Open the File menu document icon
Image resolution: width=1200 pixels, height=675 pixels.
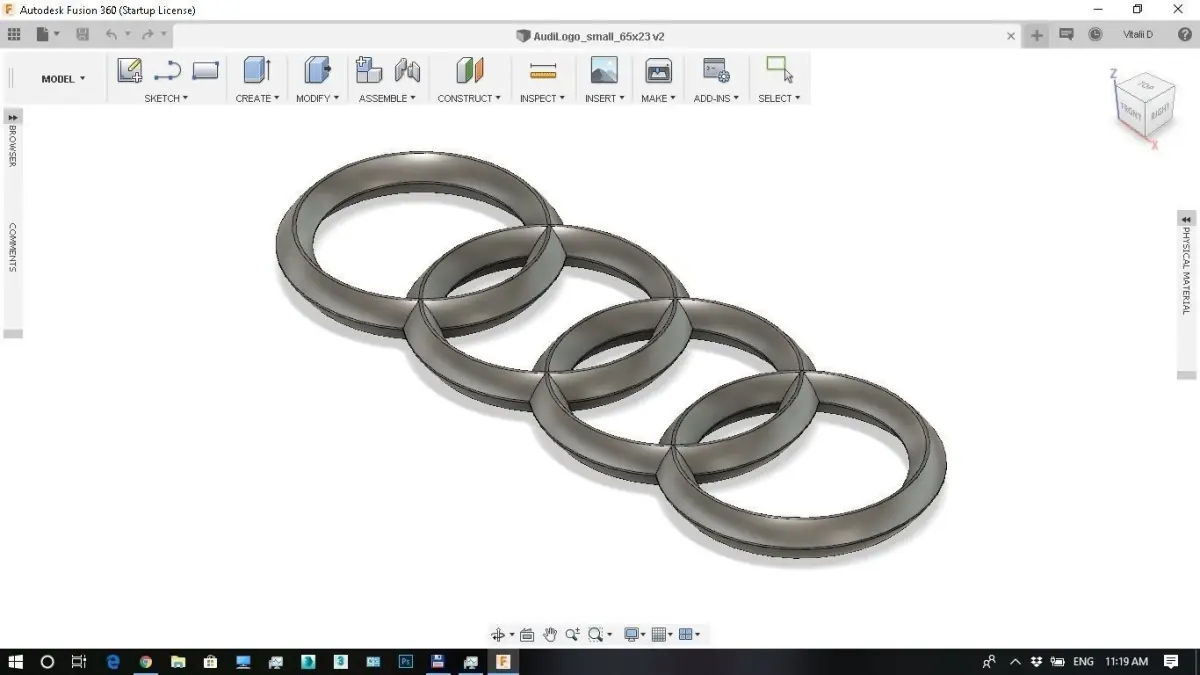tap(43, 34)
